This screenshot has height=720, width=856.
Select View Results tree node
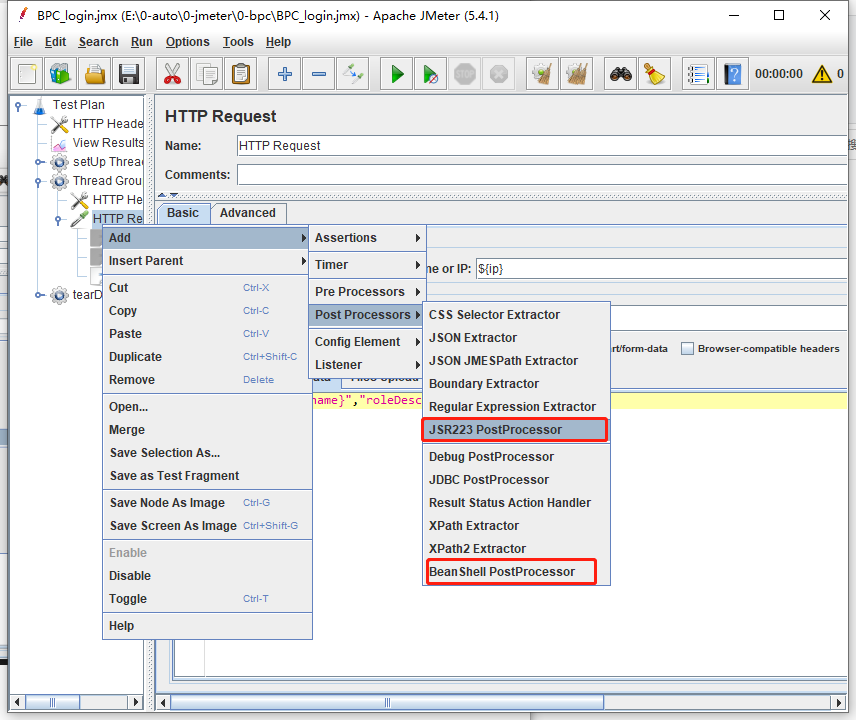click(x=108, y=143)
